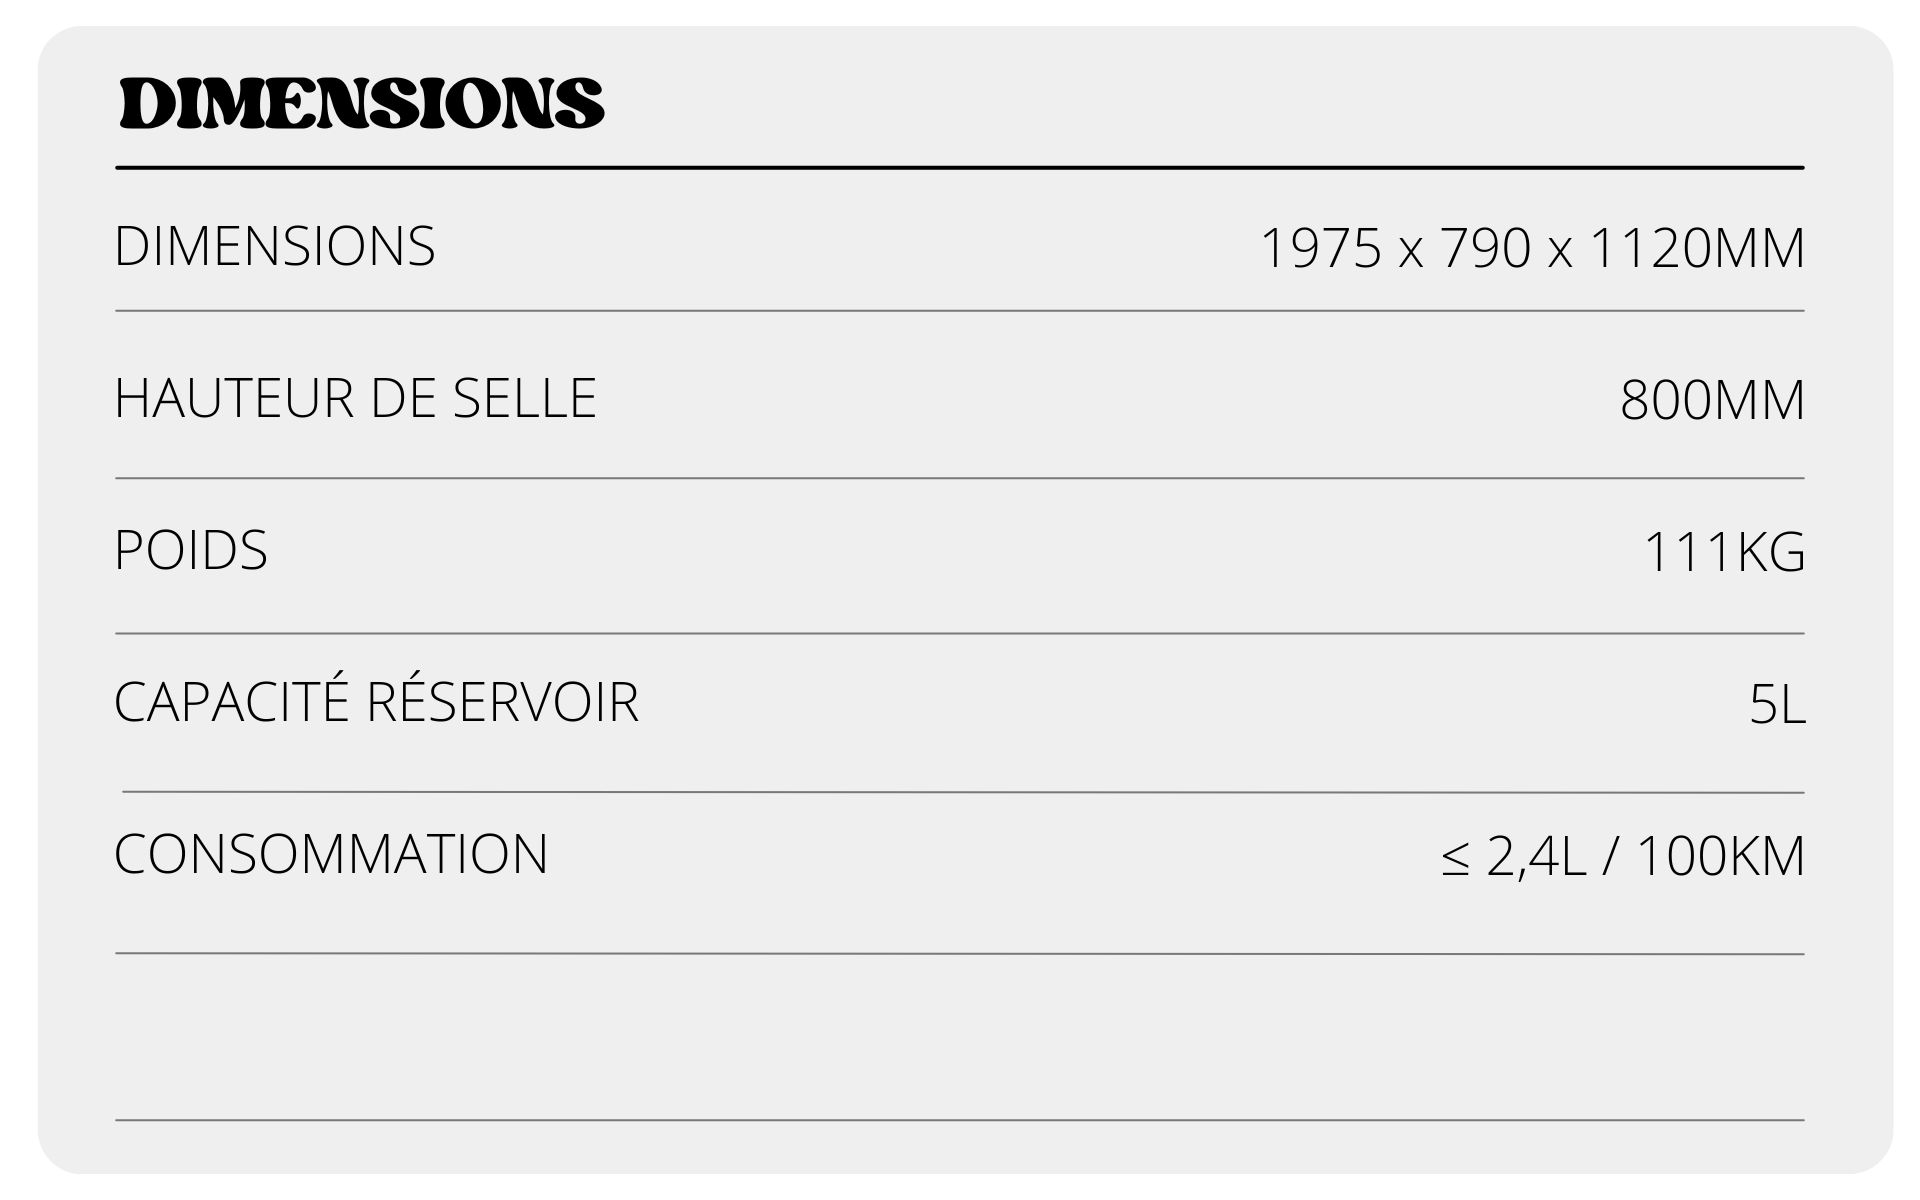Click the 111KG weight value
Screen dimensions: 1920x1200
(1724, 552)
